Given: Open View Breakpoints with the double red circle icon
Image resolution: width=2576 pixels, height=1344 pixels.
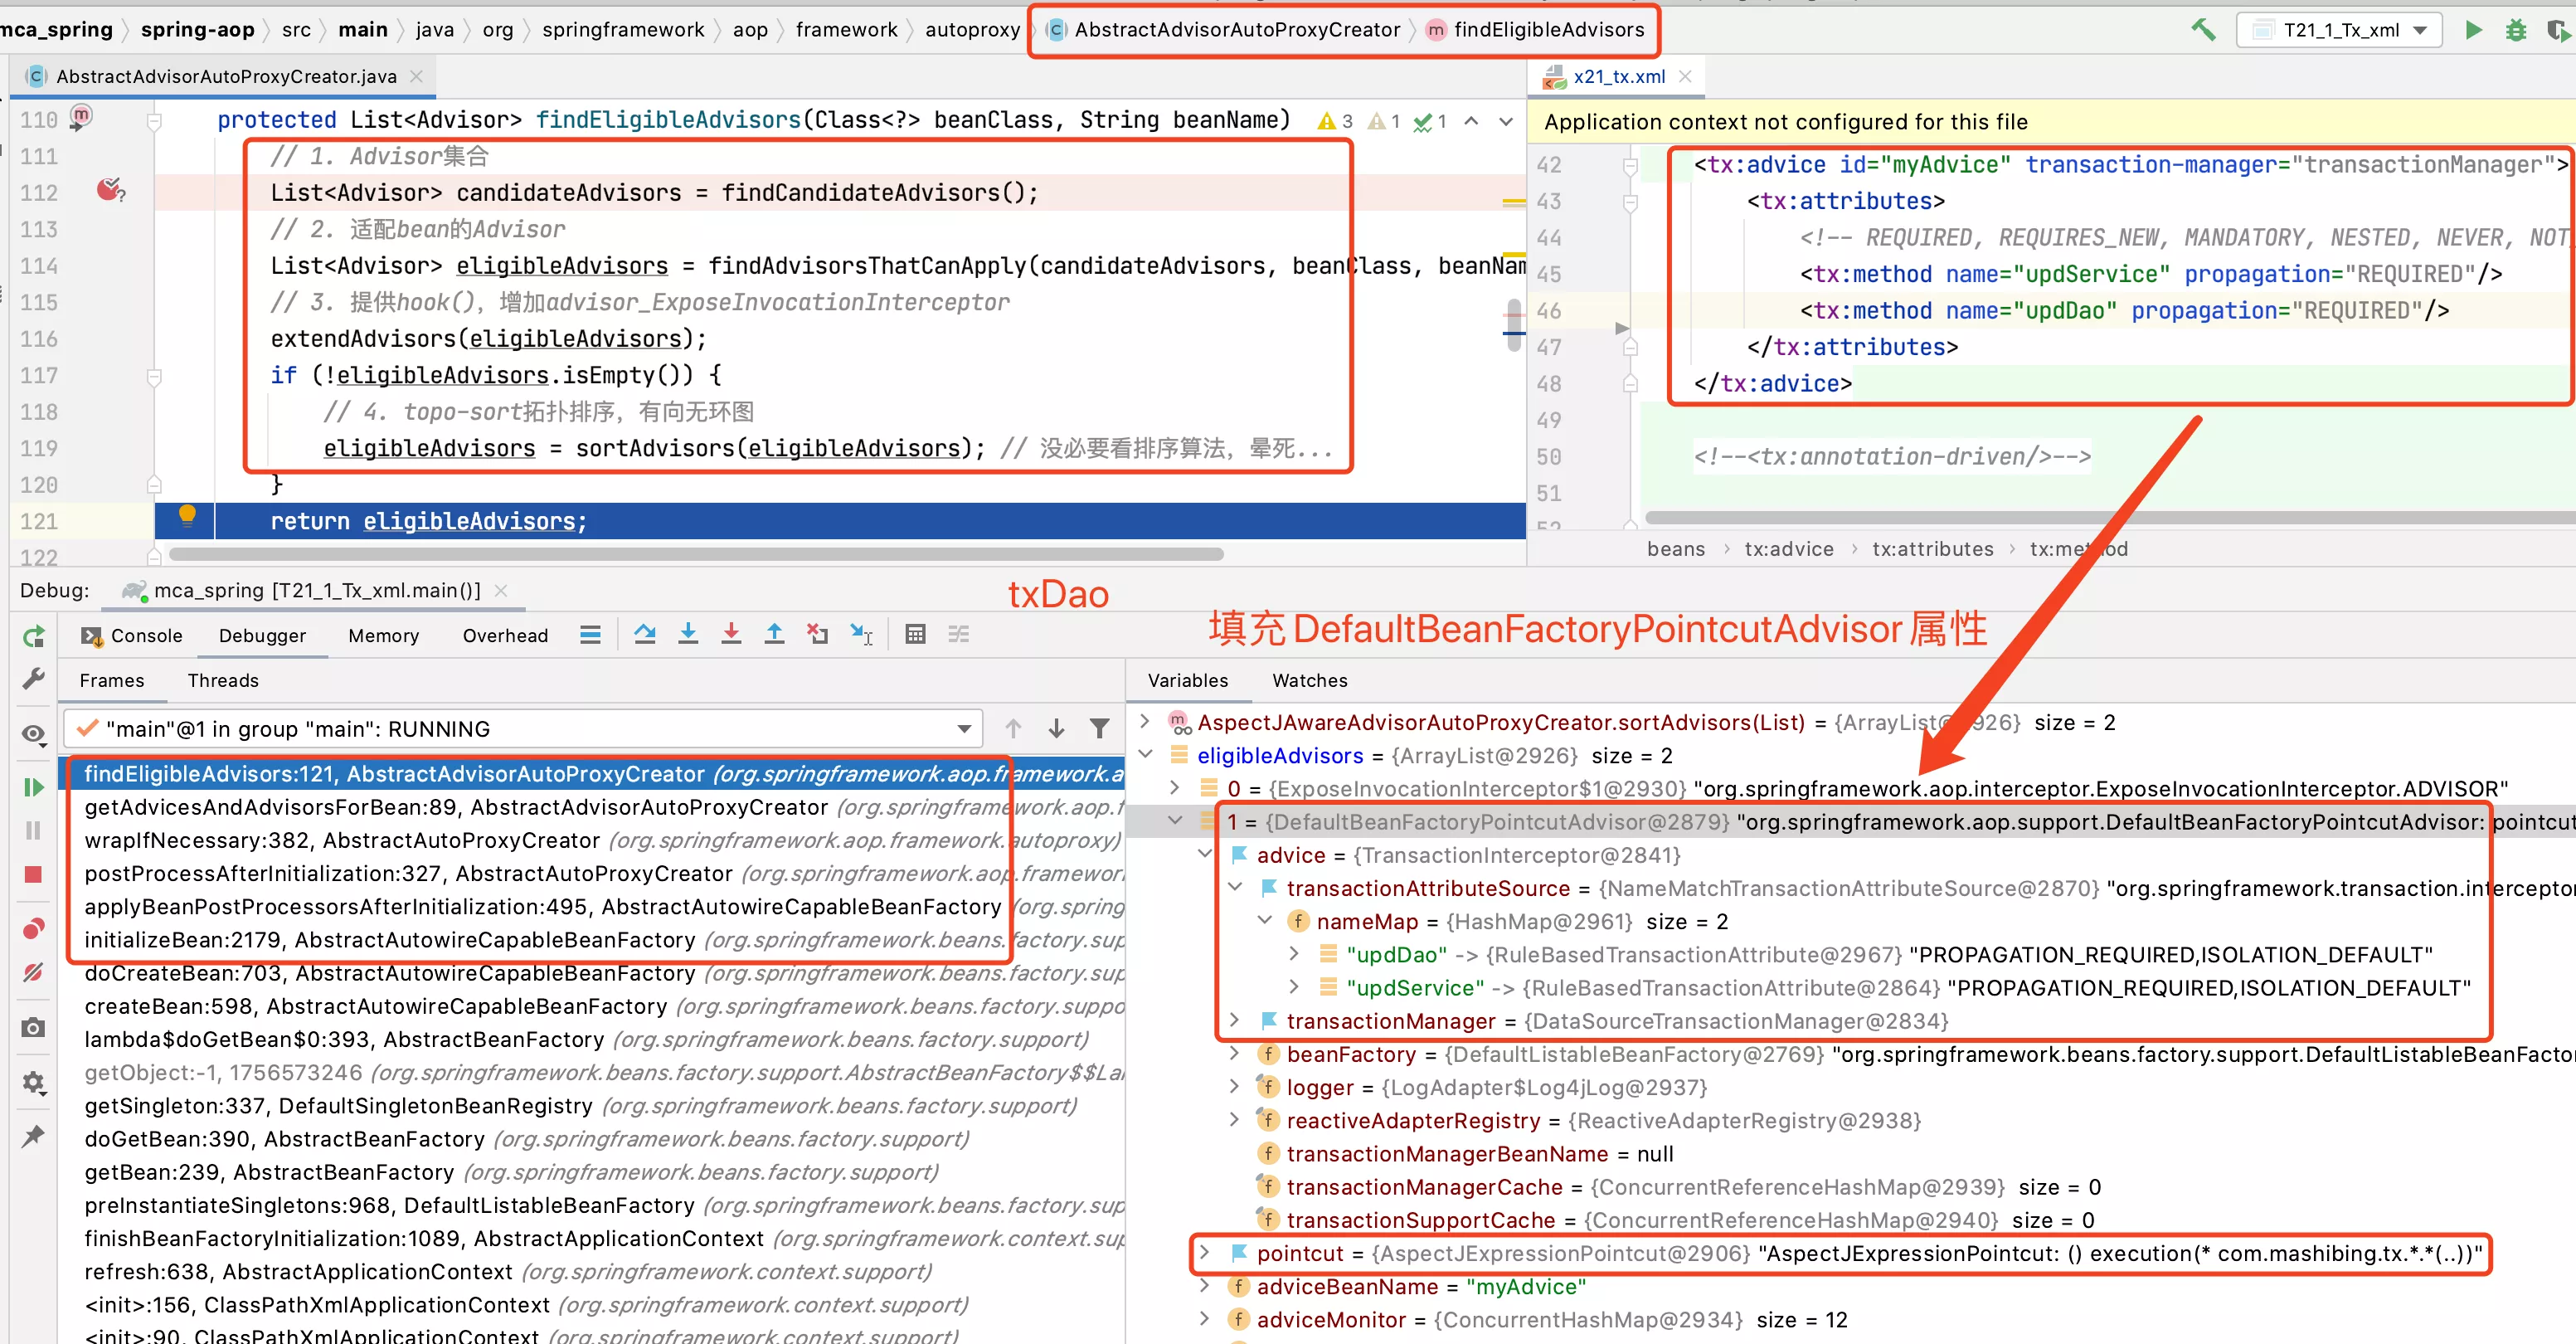Looking at the screenshot, I should pyautogui.click(x=34, y=929).
